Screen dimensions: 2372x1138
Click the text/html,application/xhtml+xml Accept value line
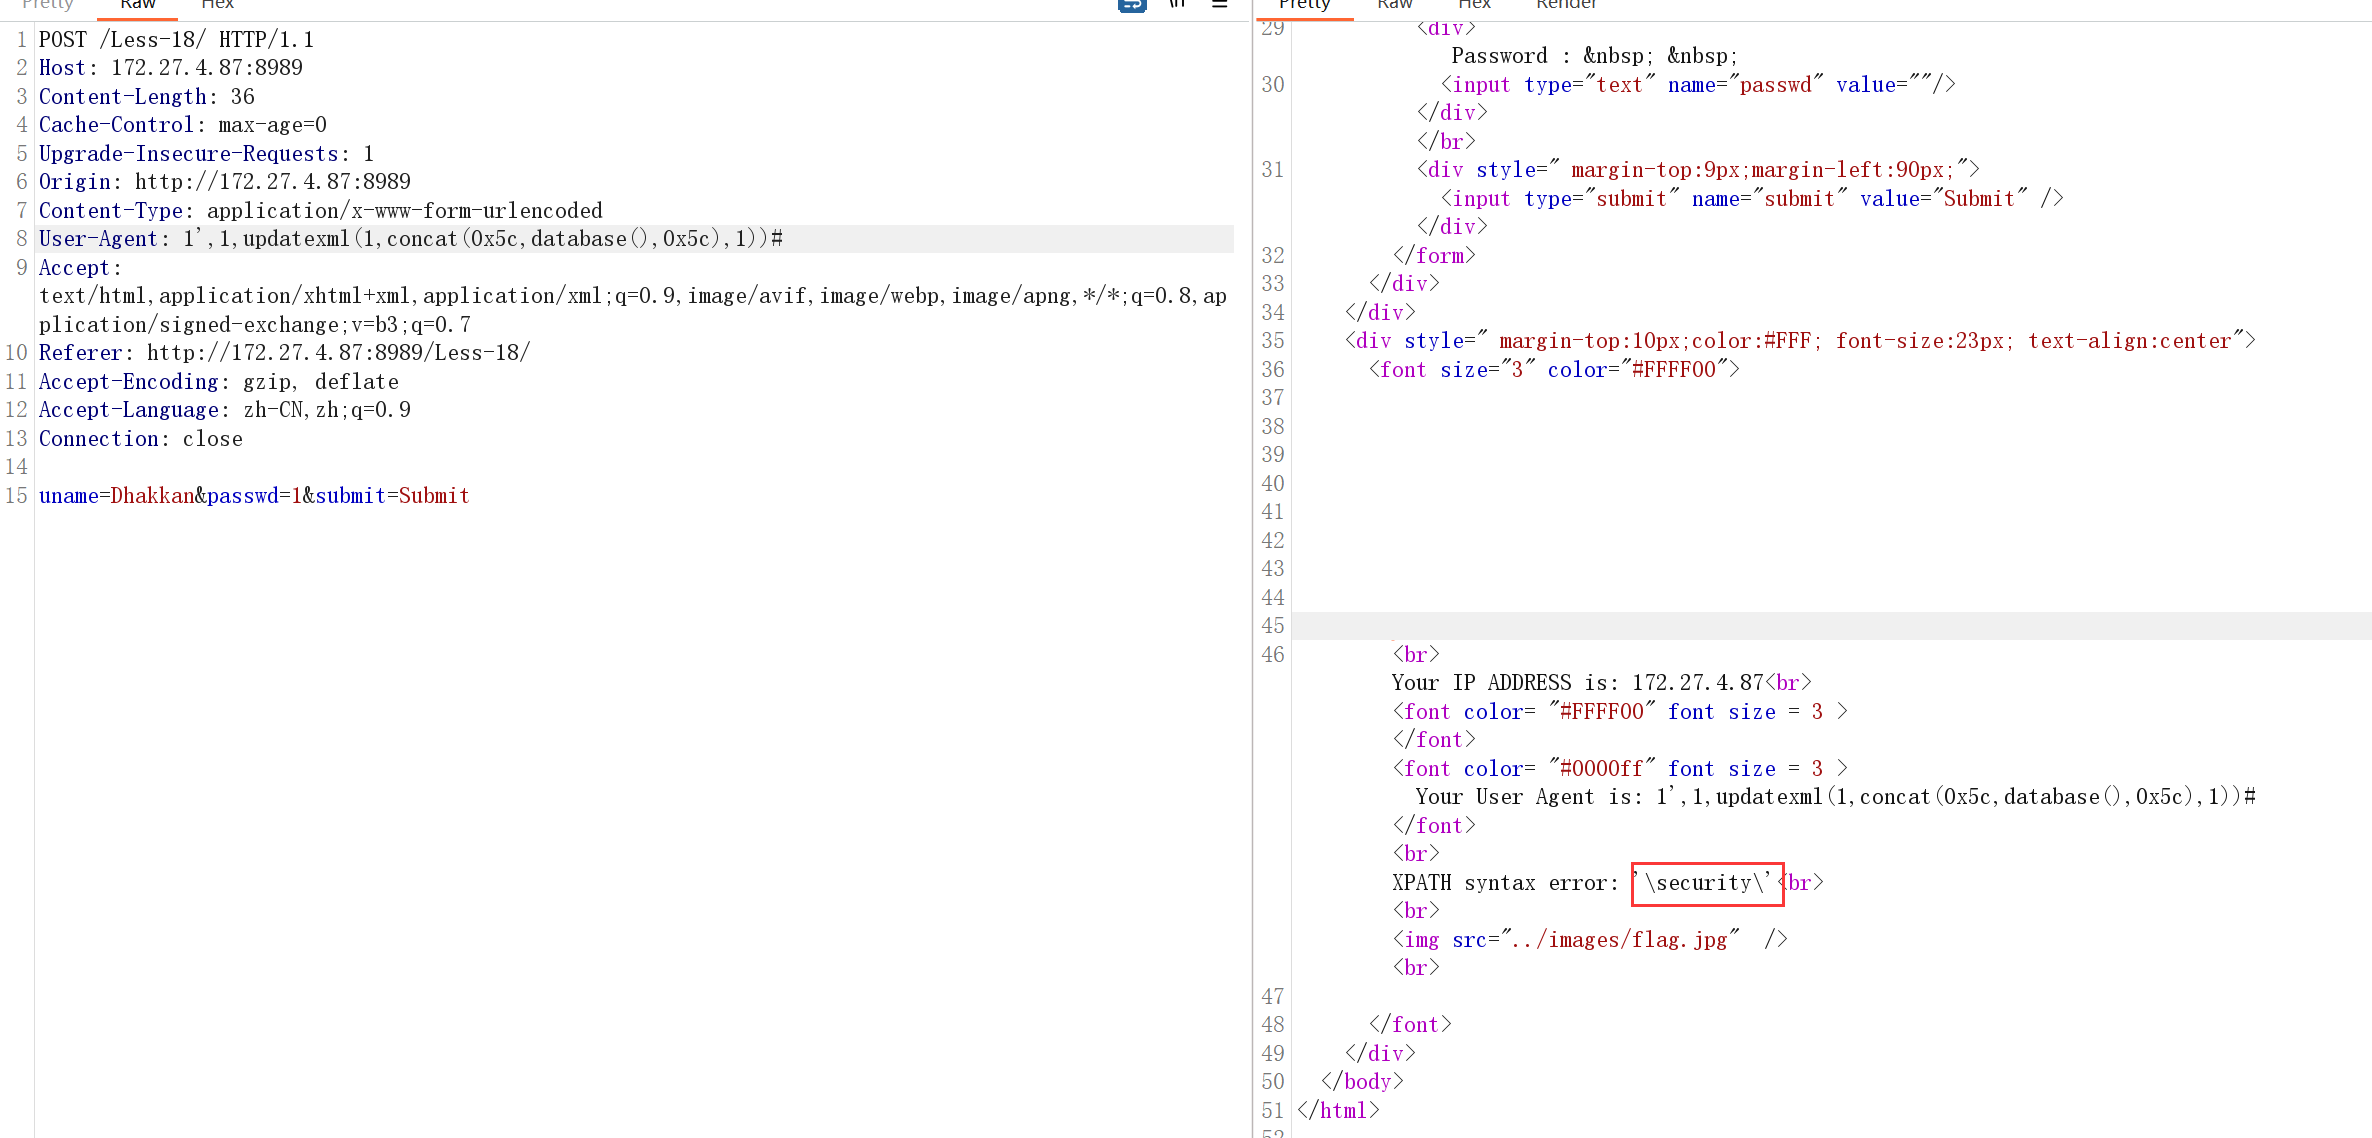click(x=633, y=296)
